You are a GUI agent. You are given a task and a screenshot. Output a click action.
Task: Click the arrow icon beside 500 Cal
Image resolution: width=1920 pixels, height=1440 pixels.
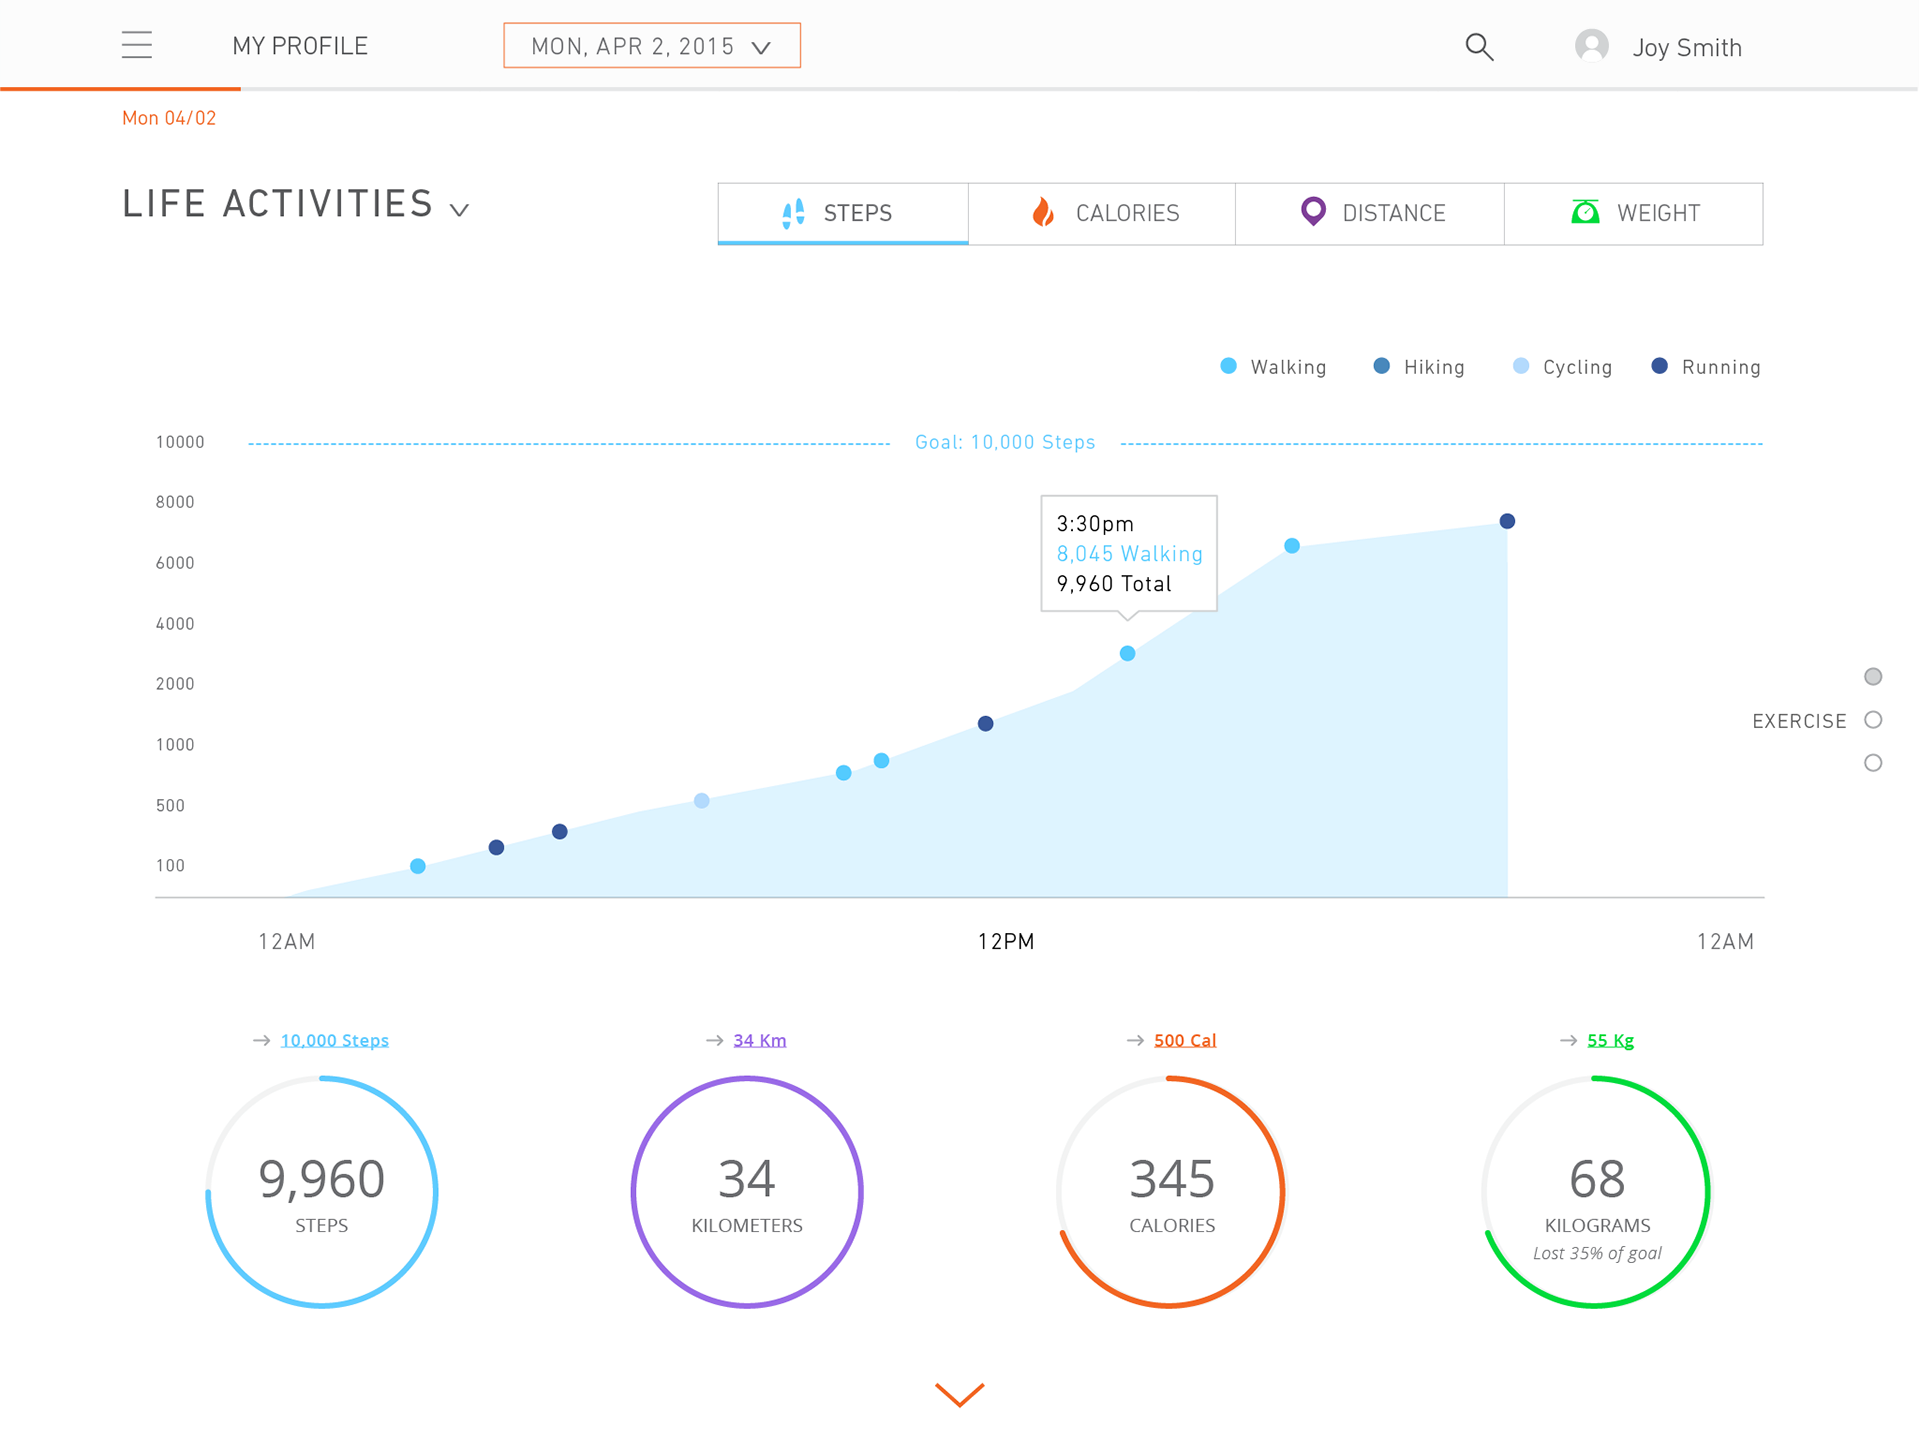point(1135,1041)
